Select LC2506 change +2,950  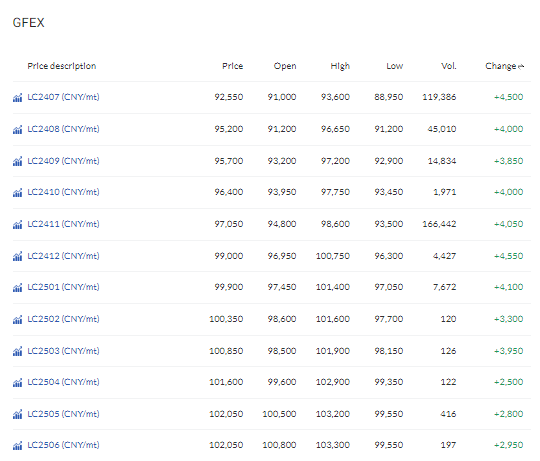508,445
